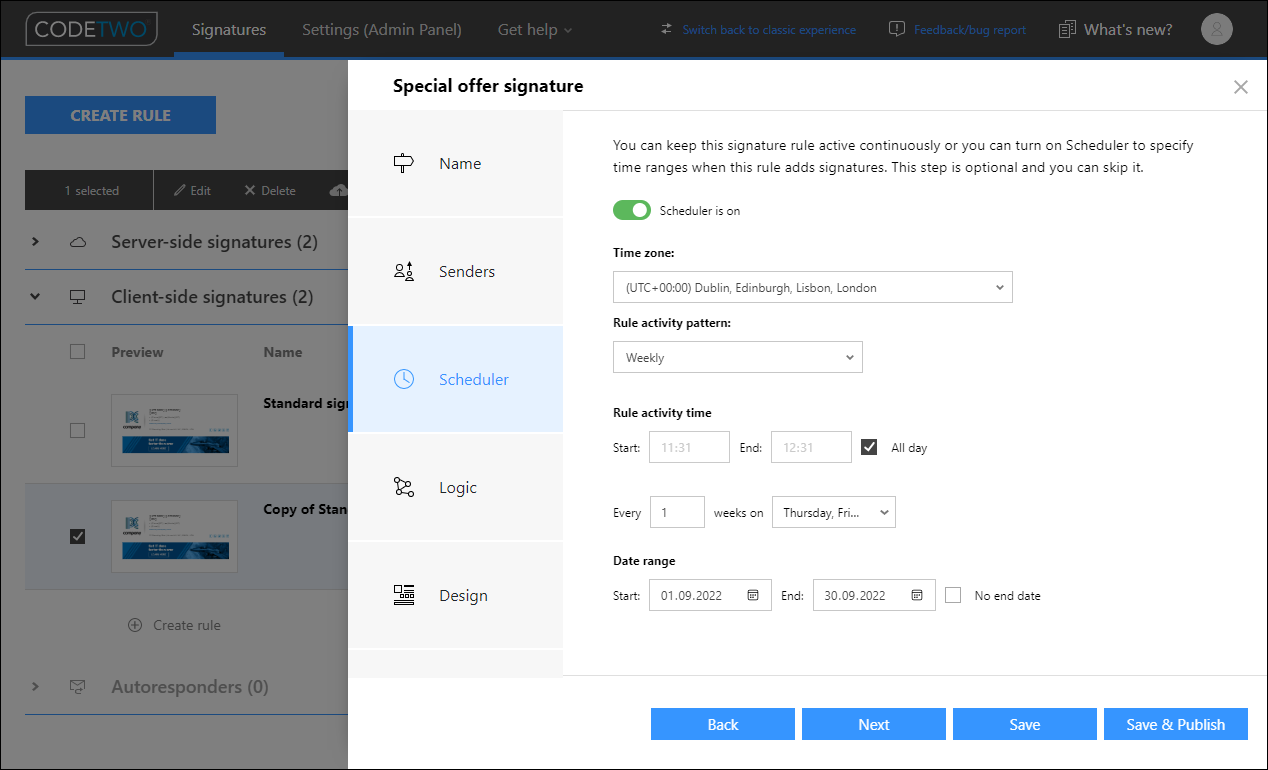Click the cloud icon next to Server-side signatures

click(78, 242)
